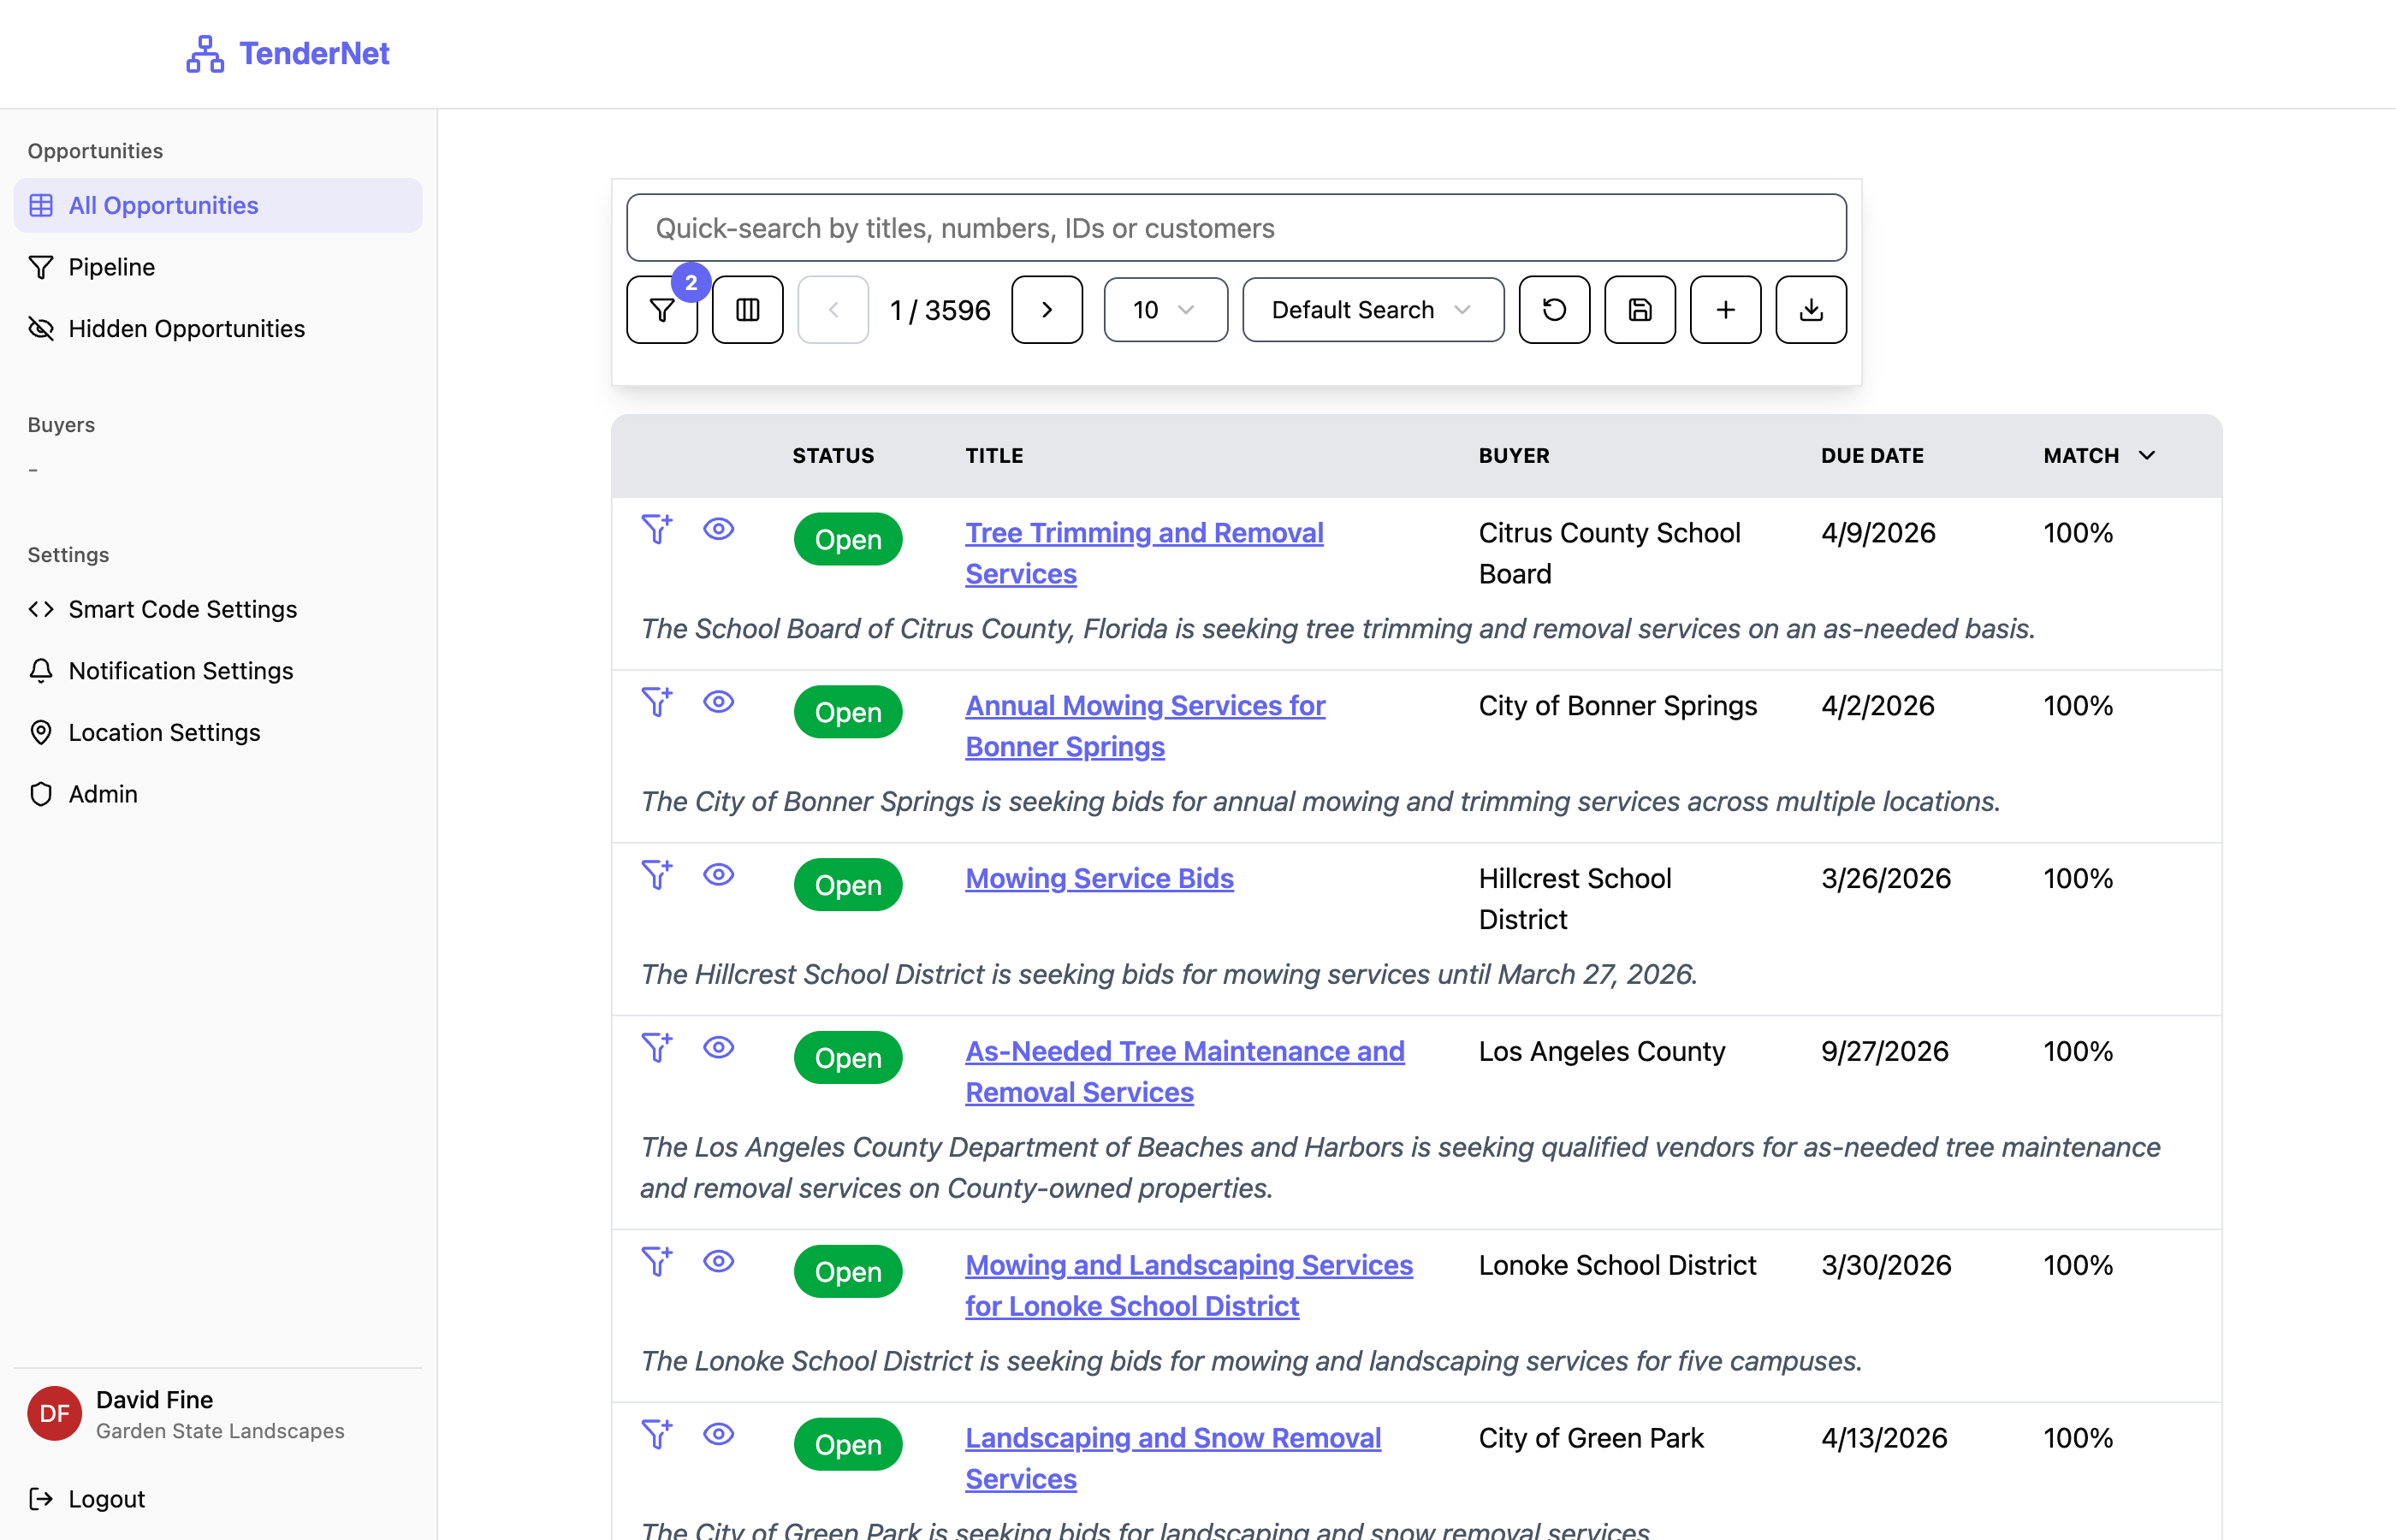Click the download export icon
2396x1540 pixels.
click(1810, 310)
